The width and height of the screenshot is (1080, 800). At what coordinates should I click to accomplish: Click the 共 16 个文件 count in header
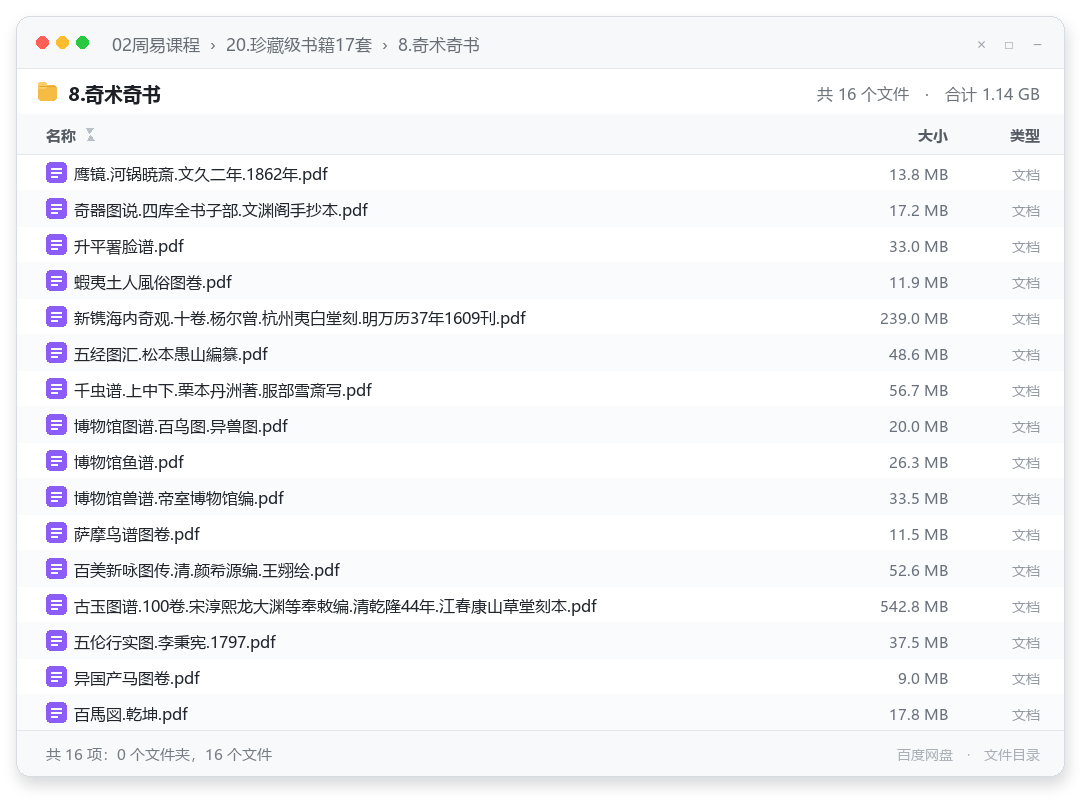click(x=862, y=94)
